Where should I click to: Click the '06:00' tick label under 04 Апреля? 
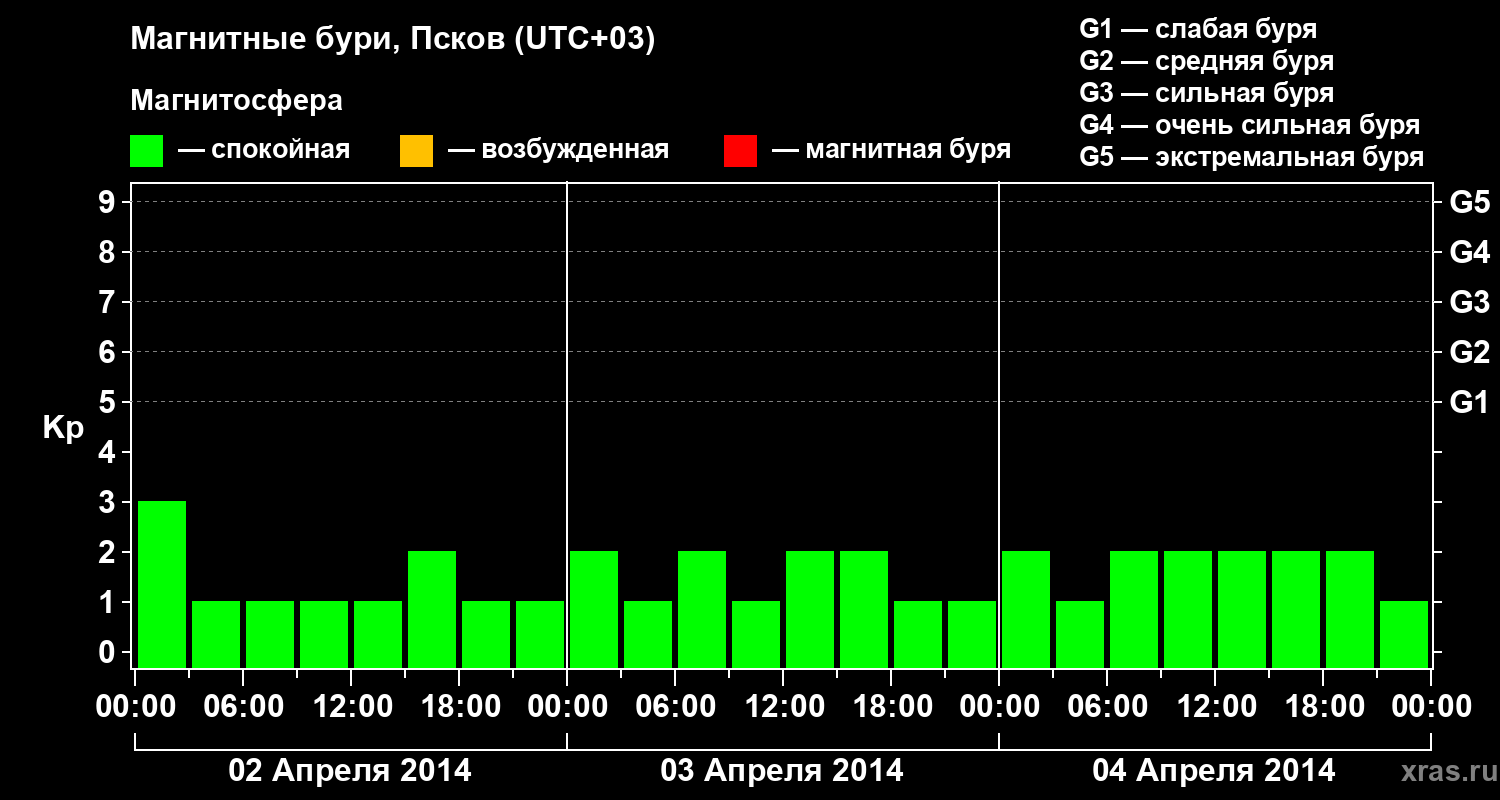click(x=1107, y=707)
